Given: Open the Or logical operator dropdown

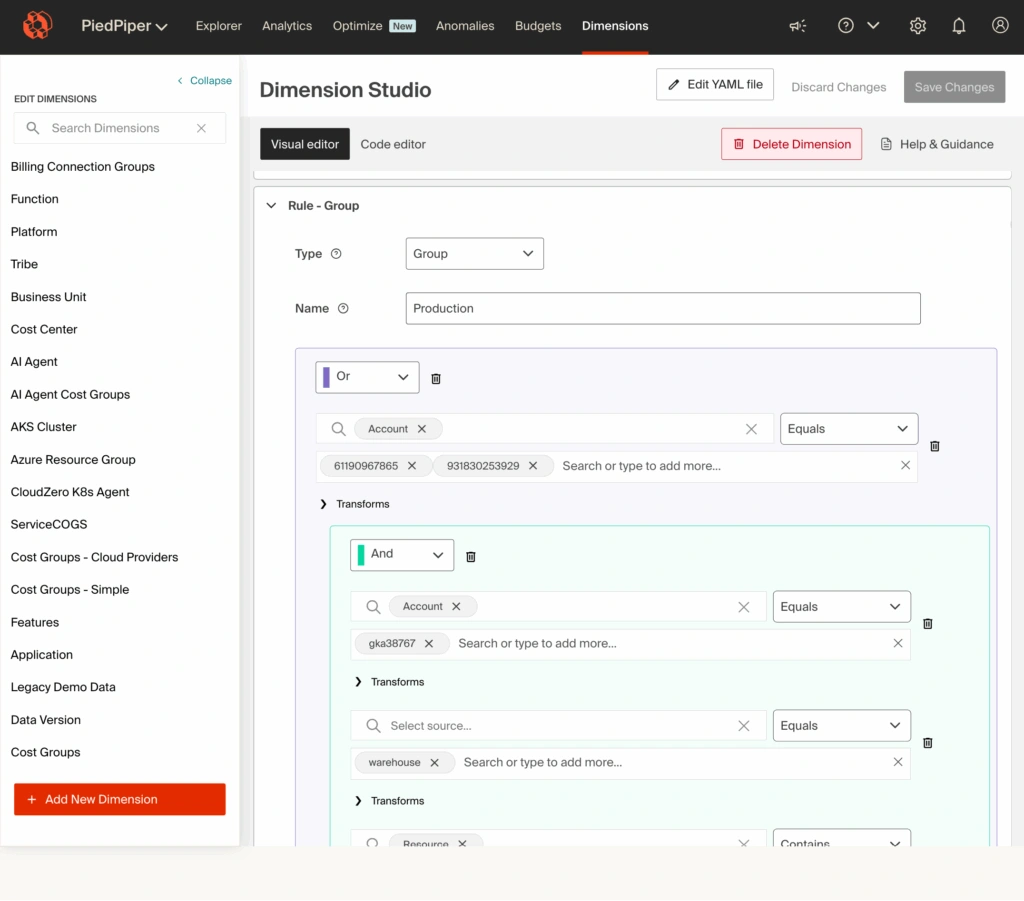Looking at the screenshot, I should coord(368,377).
